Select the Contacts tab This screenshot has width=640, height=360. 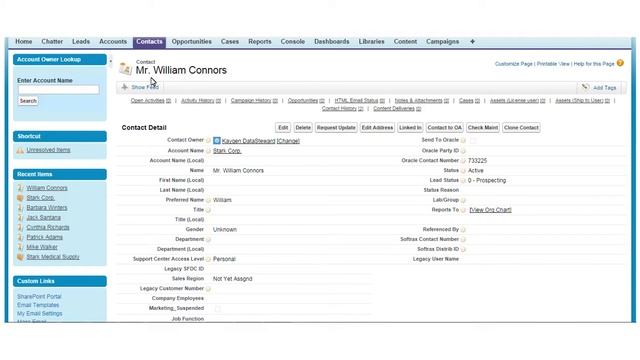tap(149, 42)
